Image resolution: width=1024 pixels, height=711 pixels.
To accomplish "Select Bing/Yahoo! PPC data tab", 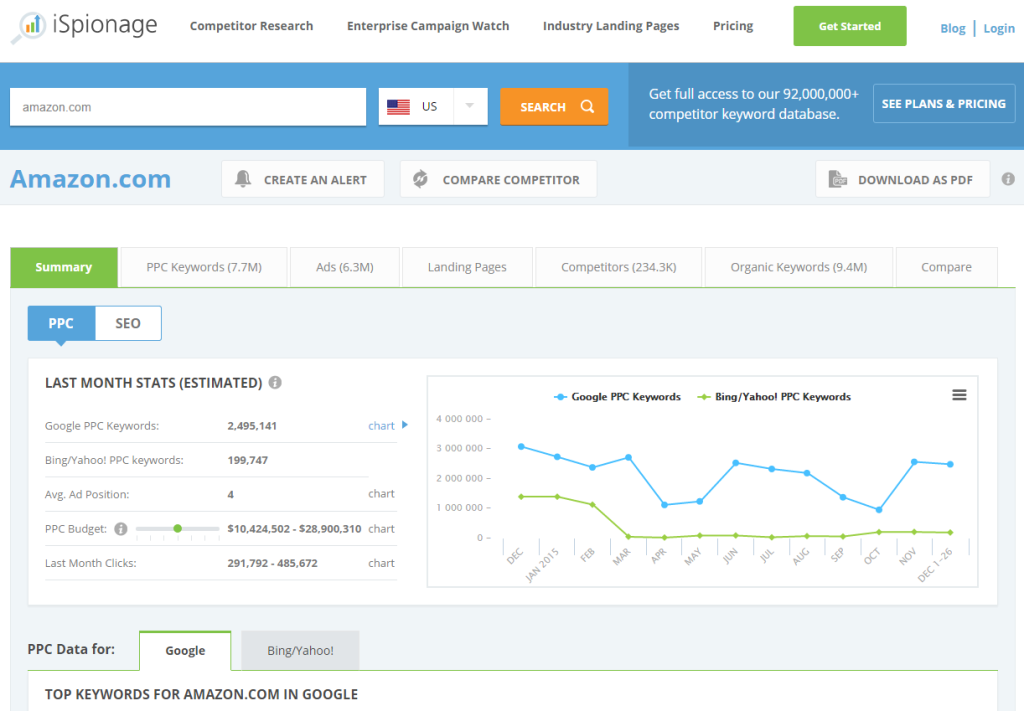I will [300, 650].
